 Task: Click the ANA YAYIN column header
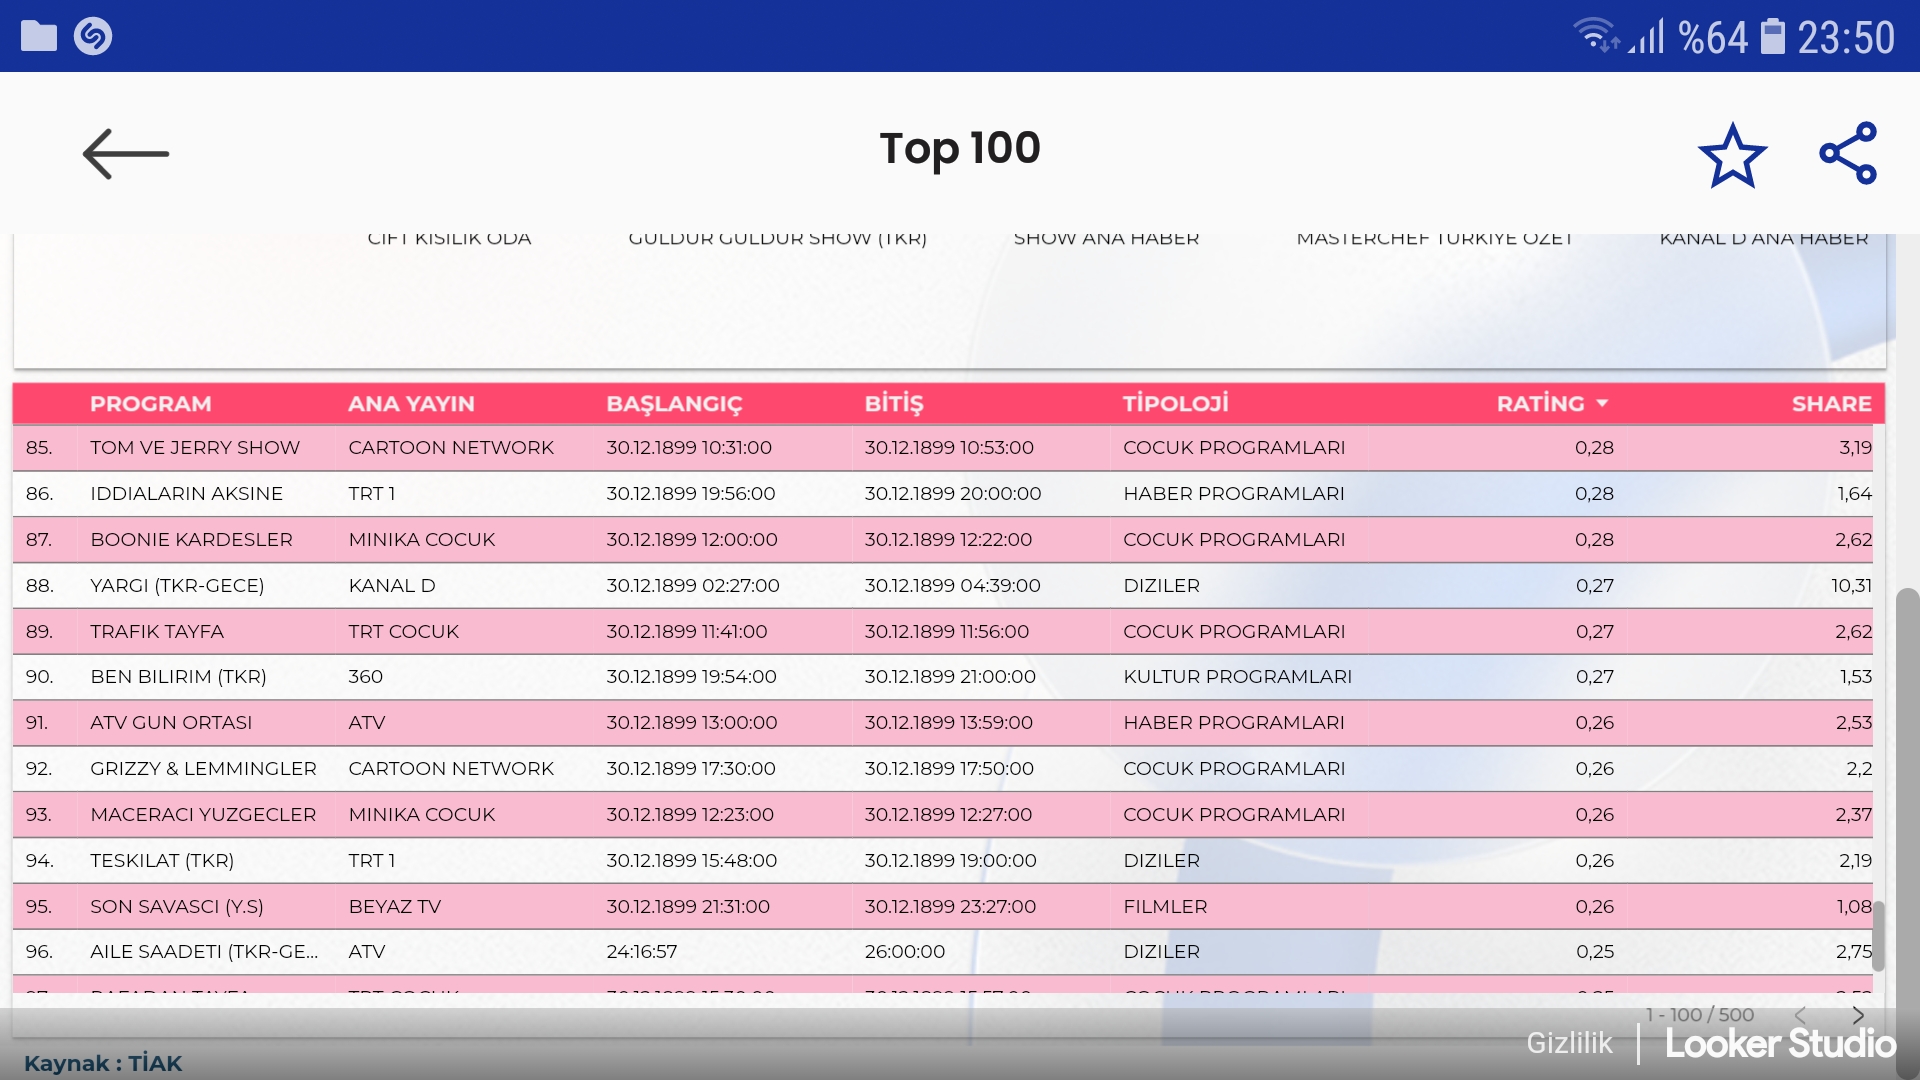(x=411, y=404)
